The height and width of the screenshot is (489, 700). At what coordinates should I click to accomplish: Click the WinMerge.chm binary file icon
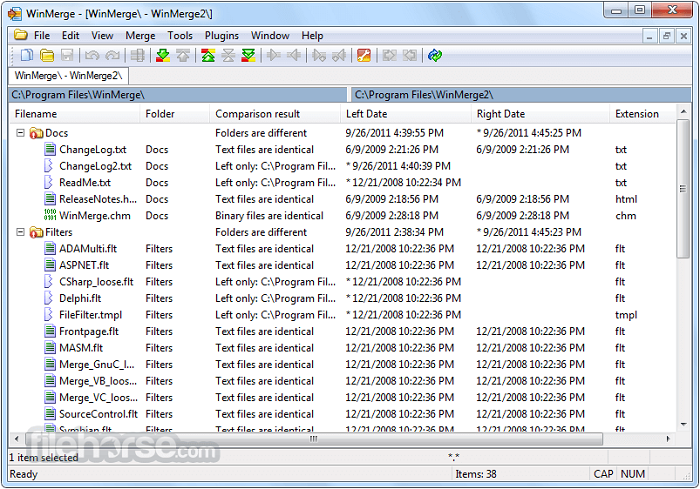tap(50, 215)
